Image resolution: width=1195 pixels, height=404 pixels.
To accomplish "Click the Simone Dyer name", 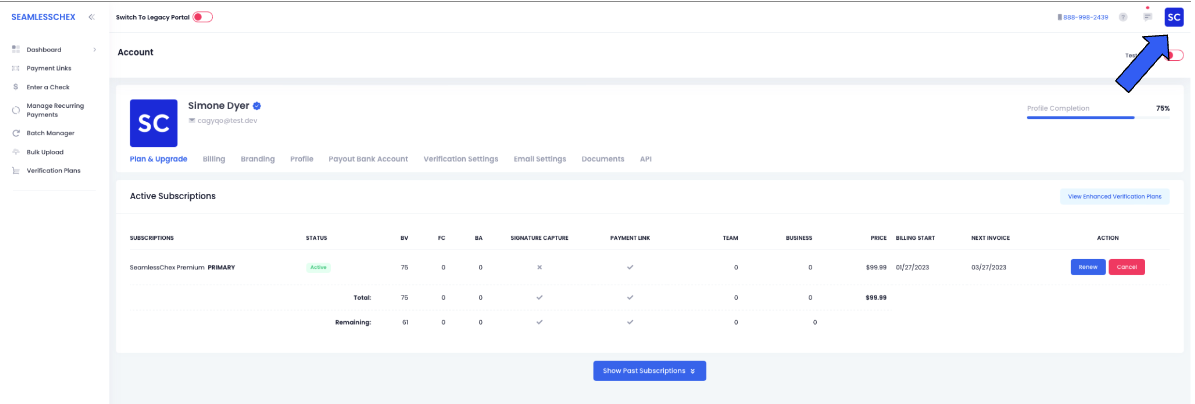I will coord(218,106).
